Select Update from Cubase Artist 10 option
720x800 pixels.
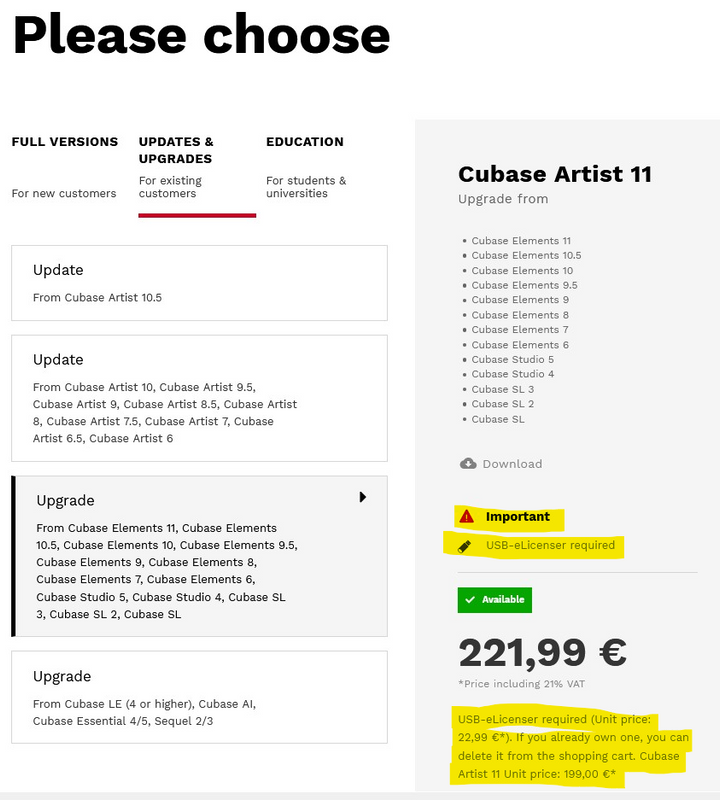[x=199, y=397]
